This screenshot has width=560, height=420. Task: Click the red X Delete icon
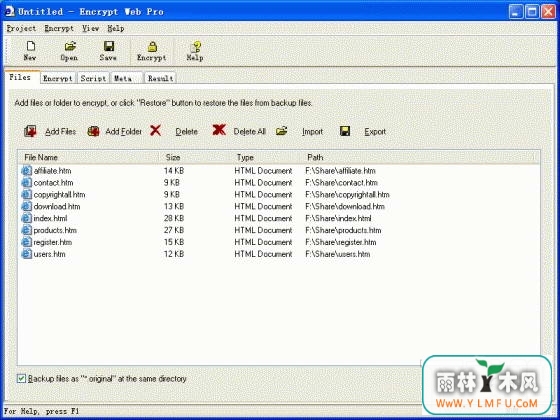[156, 131]
